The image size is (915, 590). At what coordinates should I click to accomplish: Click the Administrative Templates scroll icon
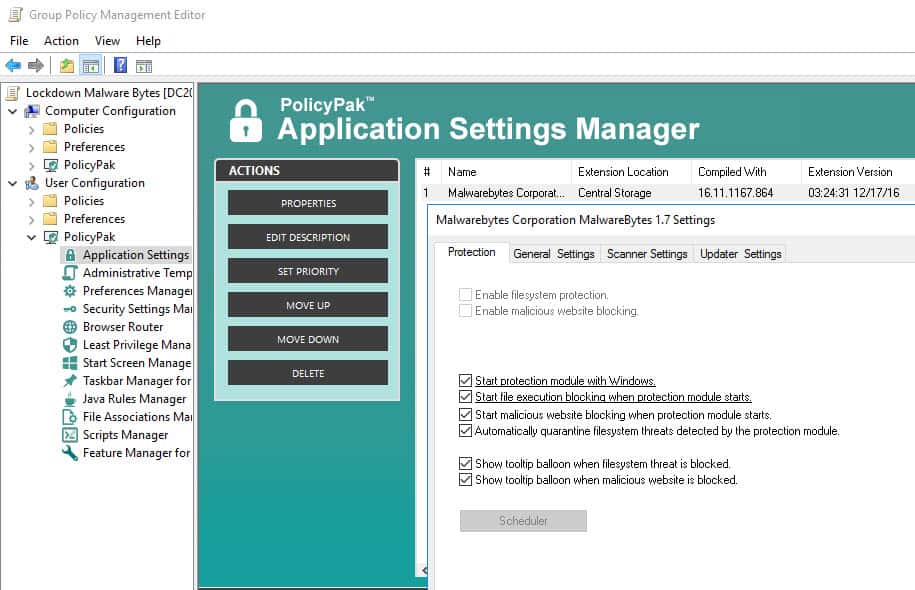70,273
